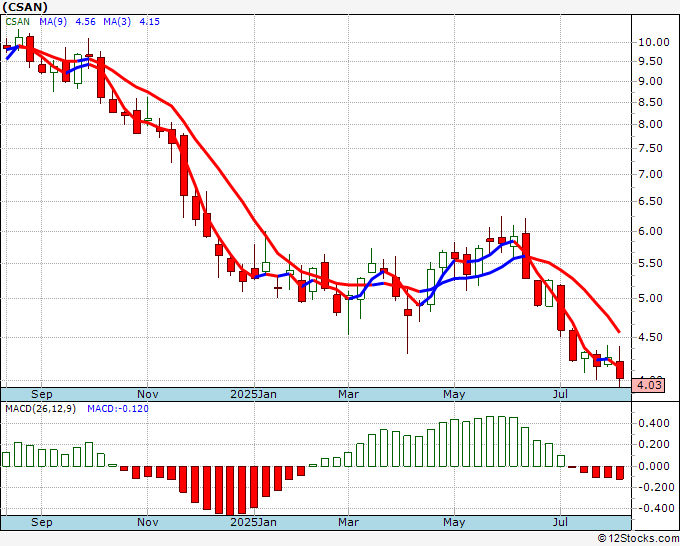The image size is (680, 546).
Task: Click the 10.00 price axis label
Action: coord(654,43)
